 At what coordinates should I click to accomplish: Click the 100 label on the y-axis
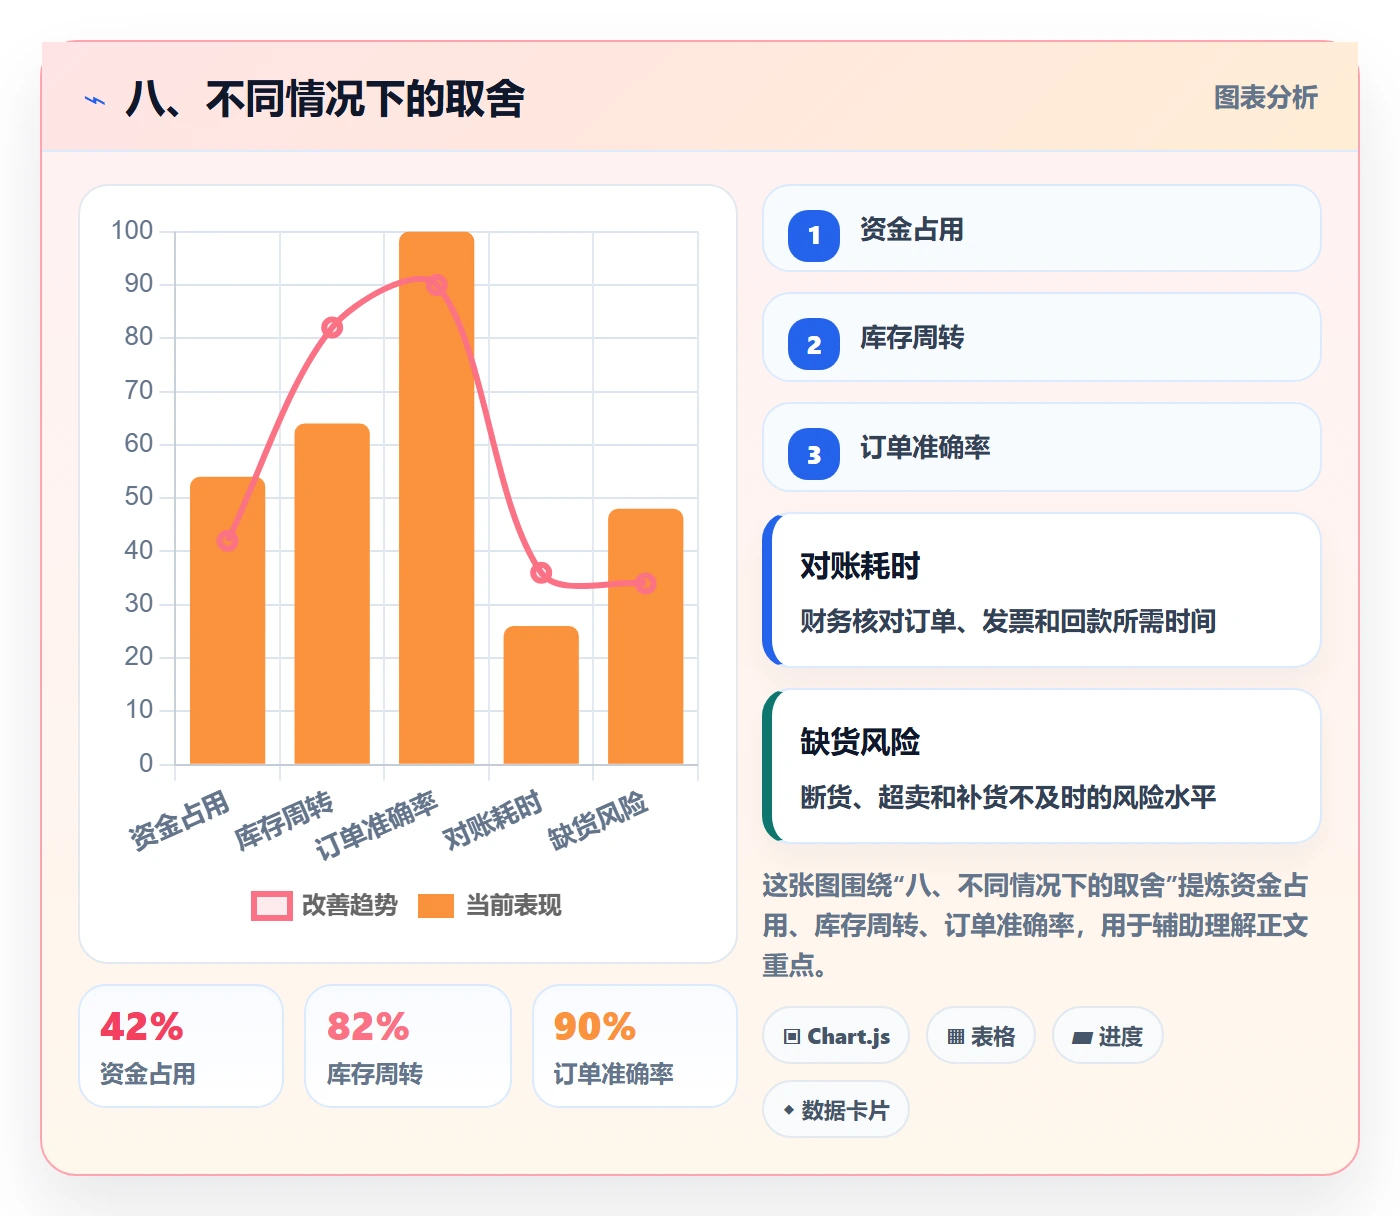click(x=132, y=231)
